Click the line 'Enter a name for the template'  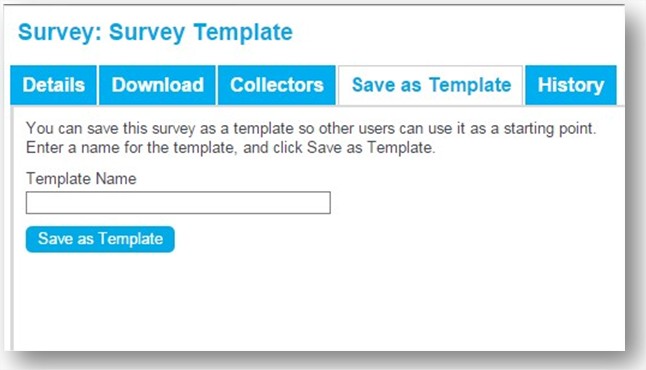[x=231, y=148]
